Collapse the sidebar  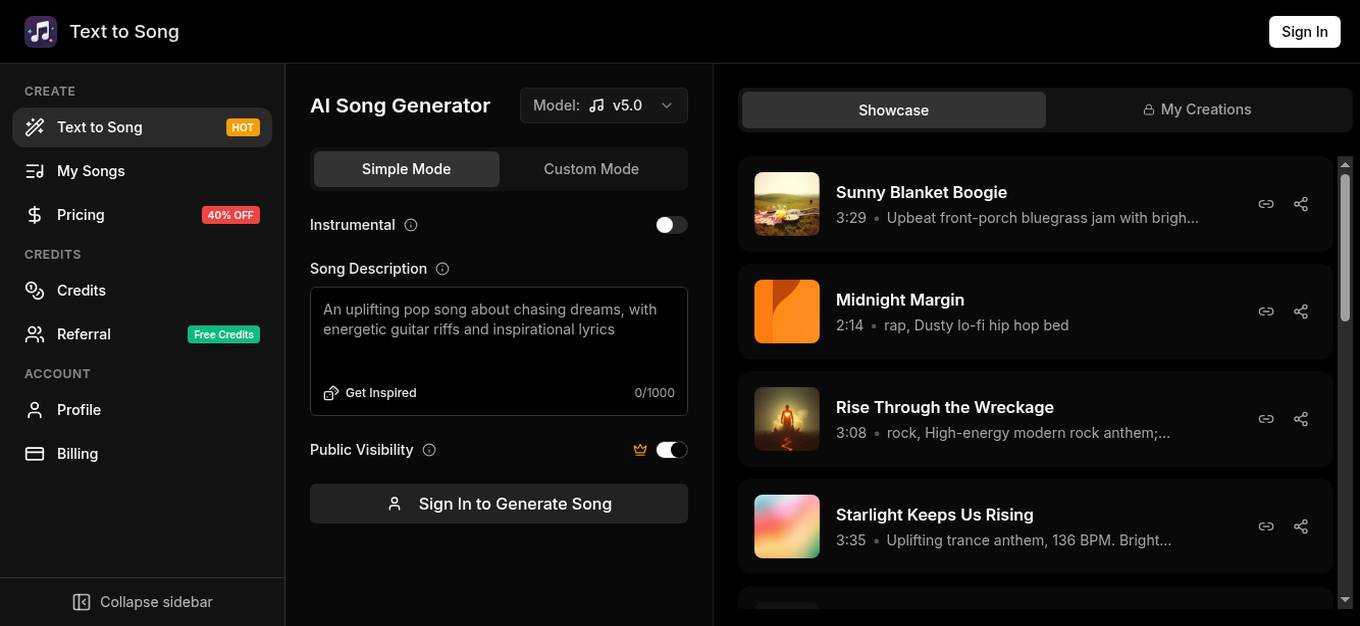[142, 601]
